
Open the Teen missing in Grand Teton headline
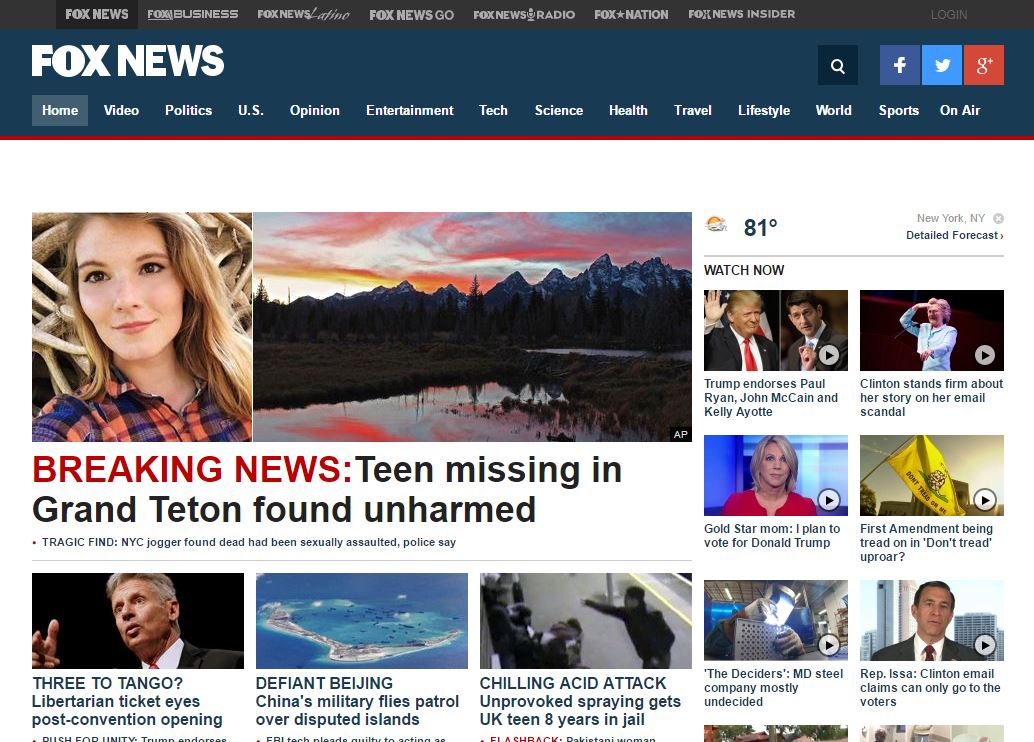(327, 489)
